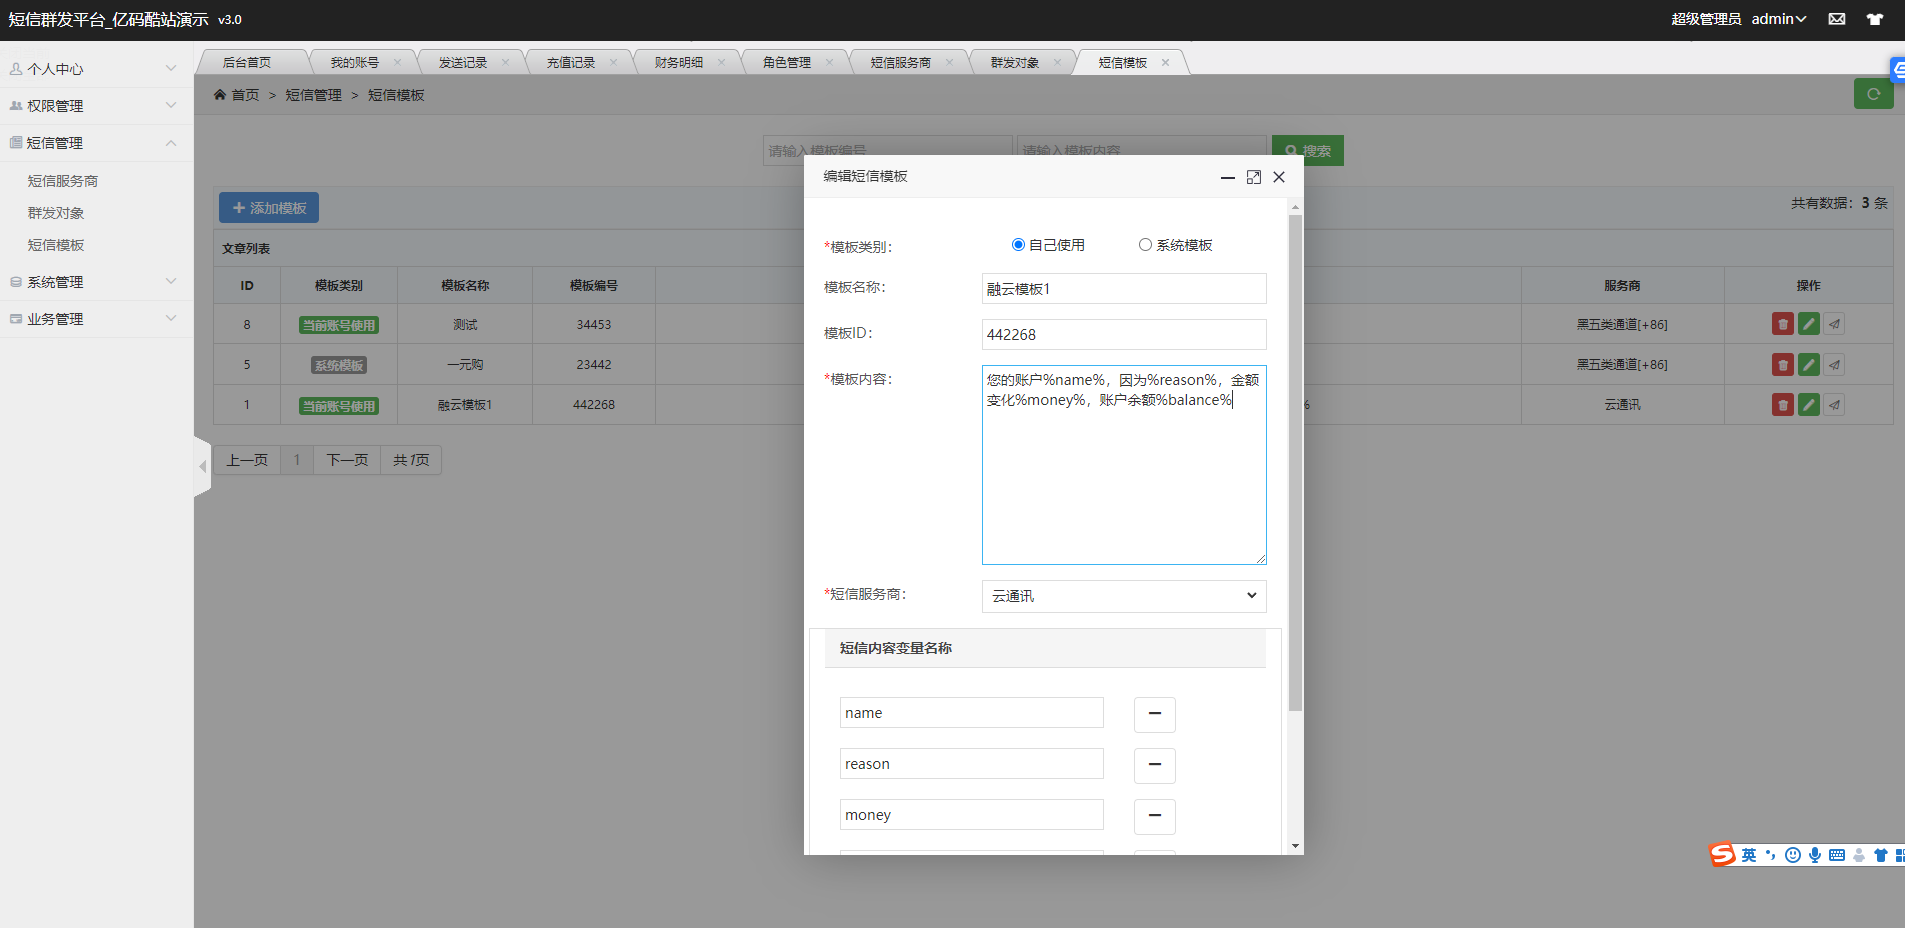Edit the 一元购 template with pencil icon

tap(1808, 365)
